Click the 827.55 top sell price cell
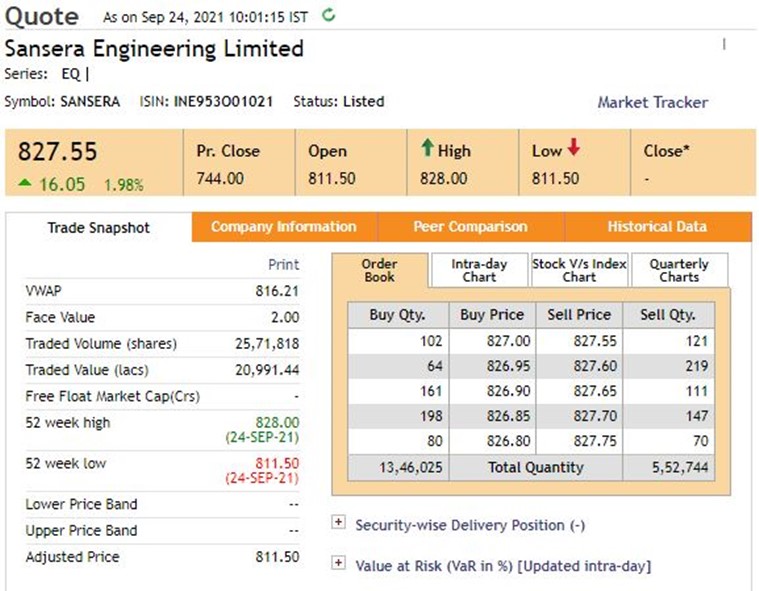 pyautogui.click(x=580, y=341)
